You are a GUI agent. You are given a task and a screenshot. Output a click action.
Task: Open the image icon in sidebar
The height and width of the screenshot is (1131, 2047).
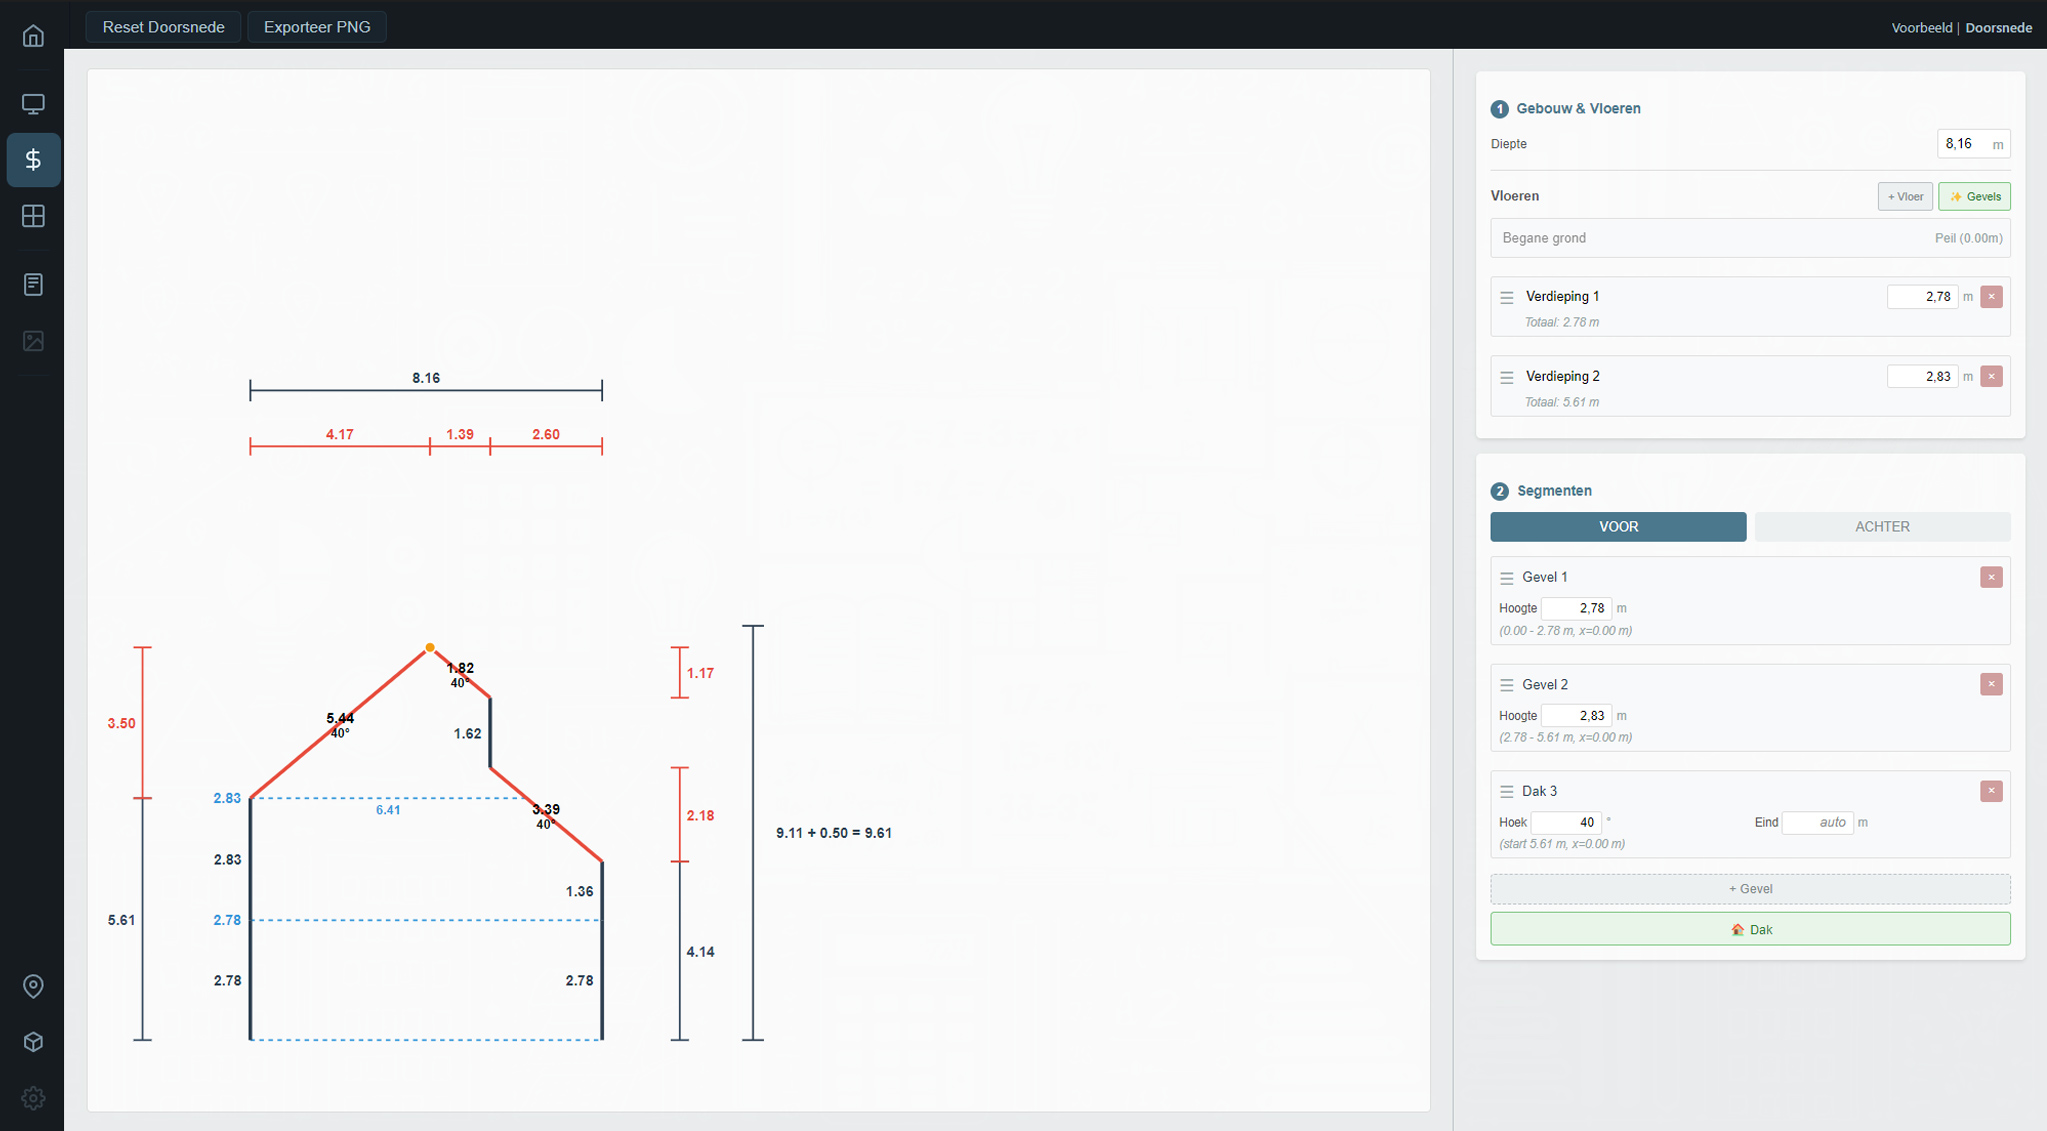tap(33, 341)
